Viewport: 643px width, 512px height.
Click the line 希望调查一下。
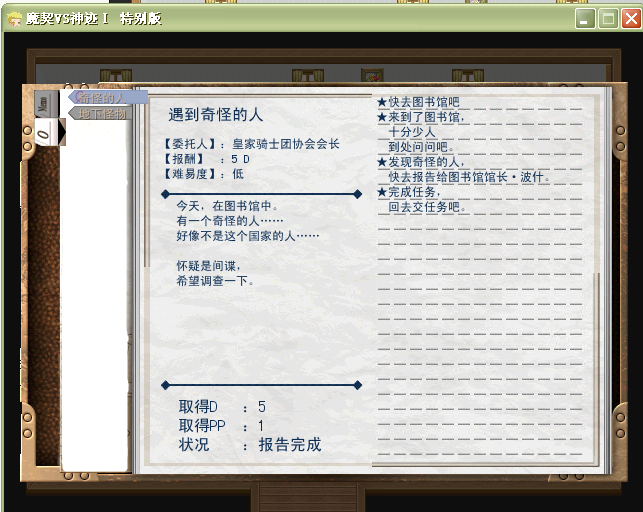coord(215,281)
